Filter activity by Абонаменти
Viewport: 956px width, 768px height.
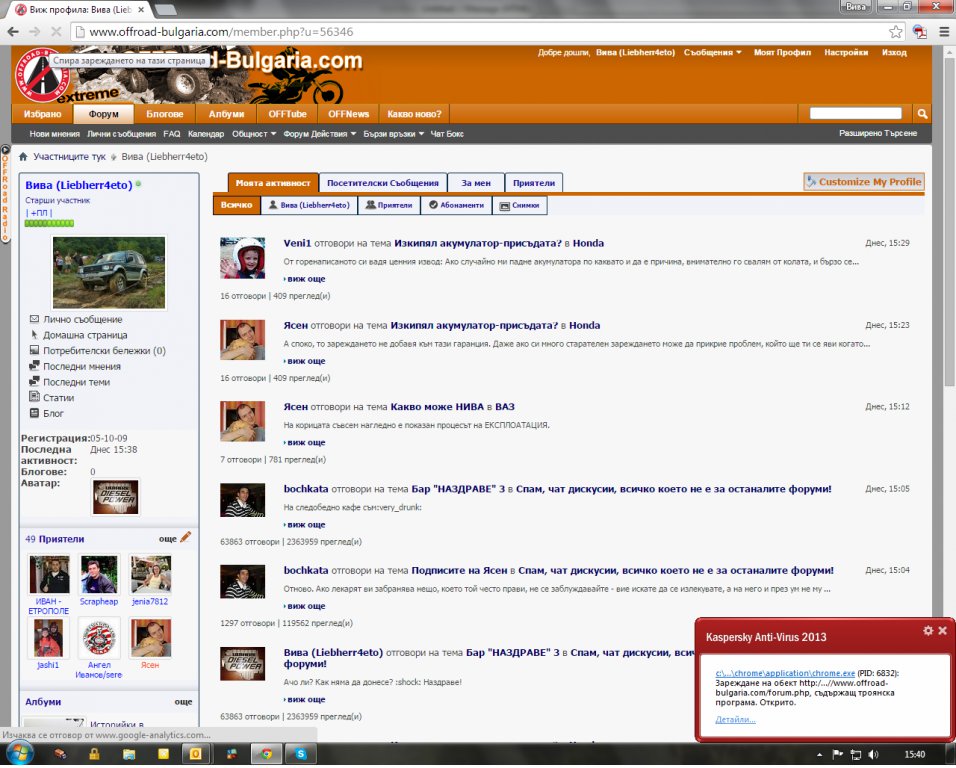(x=456, y=205)
